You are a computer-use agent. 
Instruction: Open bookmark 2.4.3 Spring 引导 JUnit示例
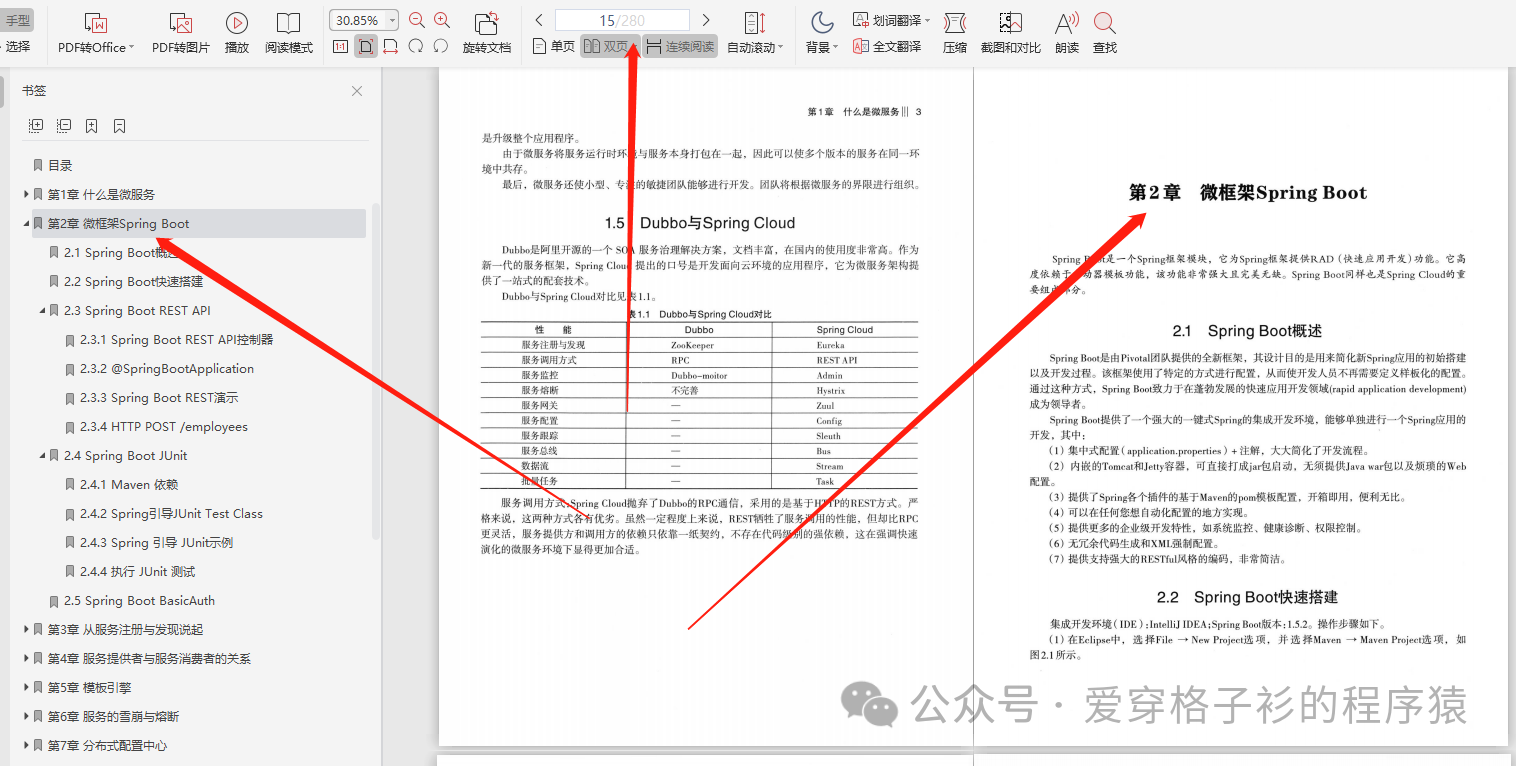coord(157,543)
